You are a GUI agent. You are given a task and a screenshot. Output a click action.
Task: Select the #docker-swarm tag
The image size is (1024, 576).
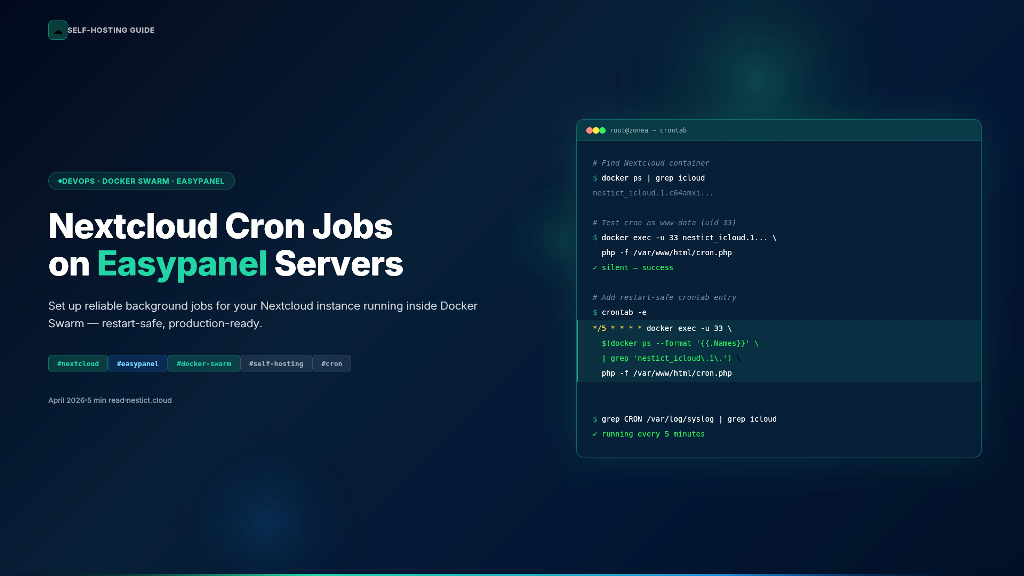[204, 364]
